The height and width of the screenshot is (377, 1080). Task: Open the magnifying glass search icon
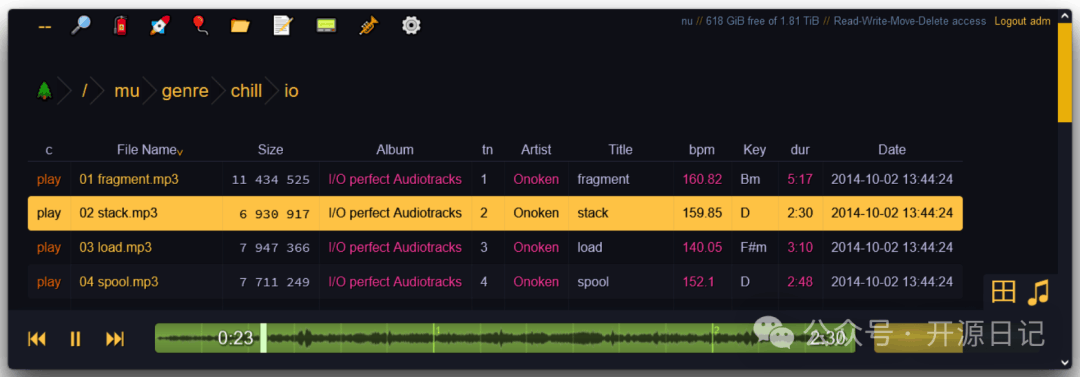tap(81, 26)
